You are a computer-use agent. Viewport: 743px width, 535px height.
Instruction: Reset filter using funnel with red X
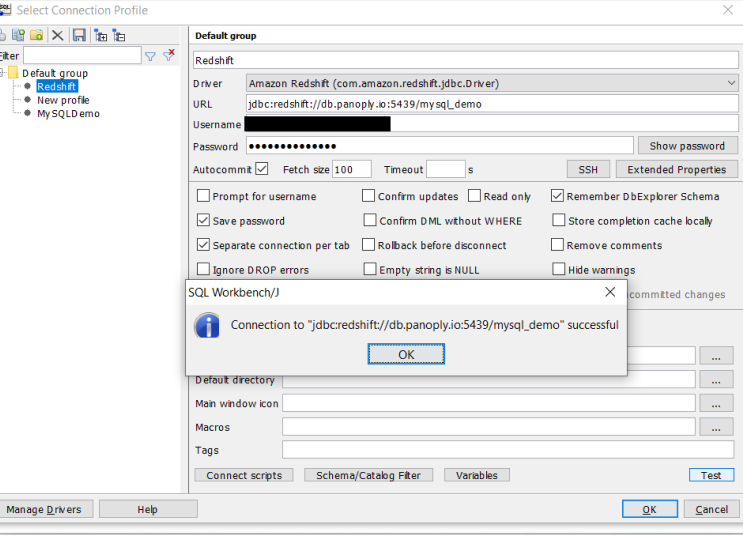(168, 56)
